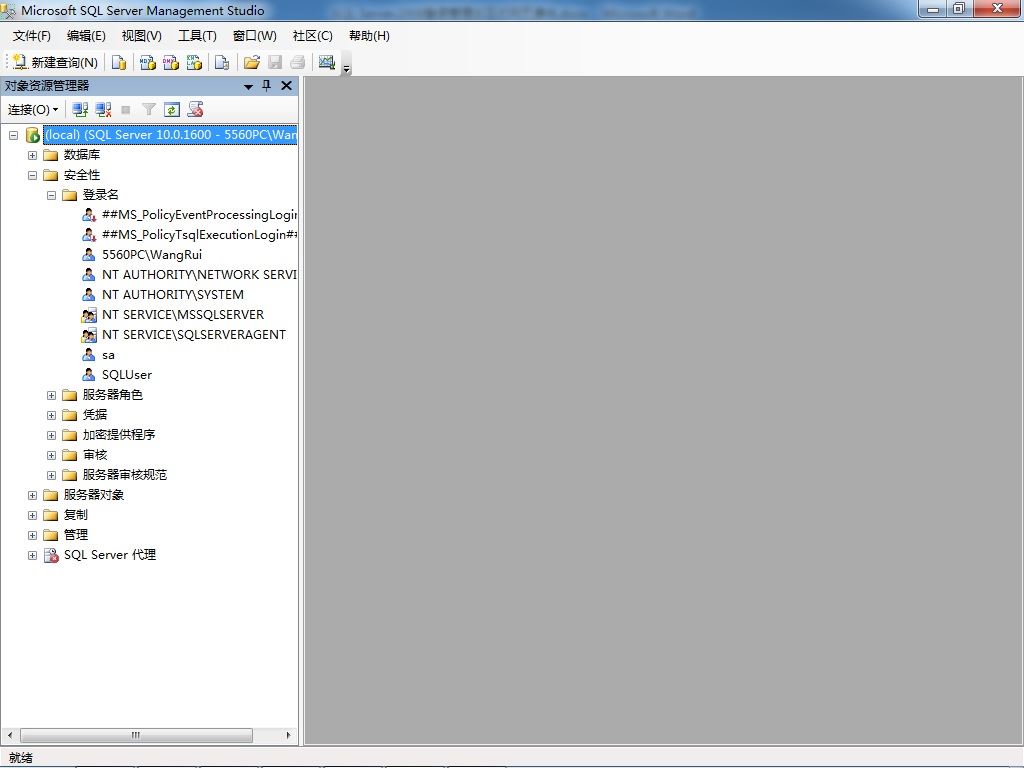Click the 新建查询(N) new query button
This screenshot has height=768, width=1024.
(55, 62)
